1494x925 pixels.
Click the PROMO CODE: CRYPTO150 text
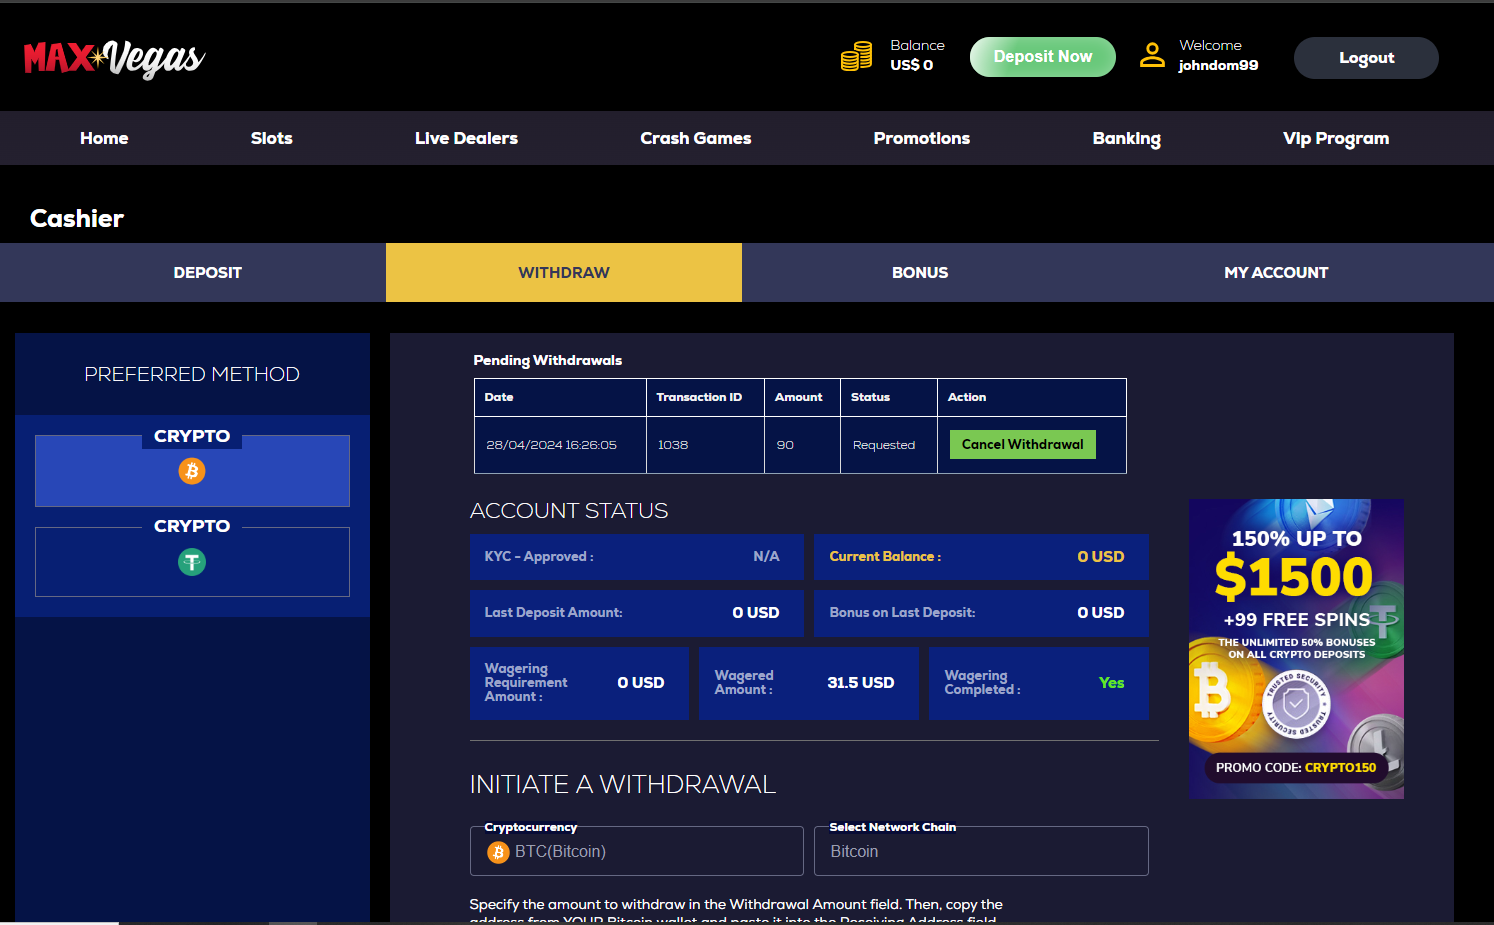click(1296, 767)
